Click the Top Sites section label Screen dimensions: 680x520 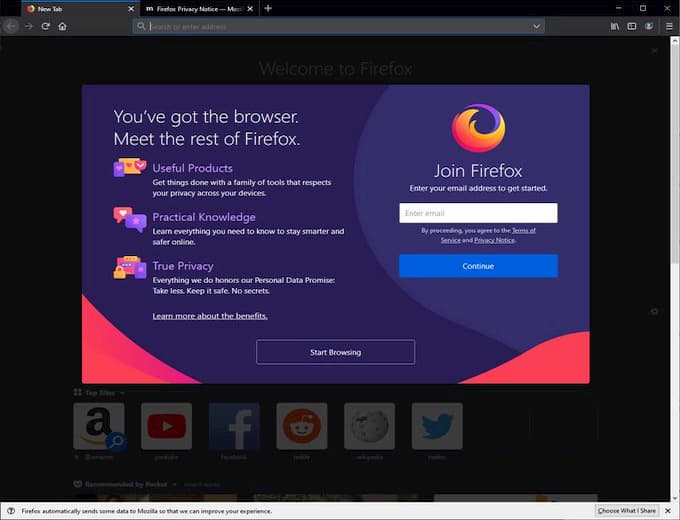(100, 393)
